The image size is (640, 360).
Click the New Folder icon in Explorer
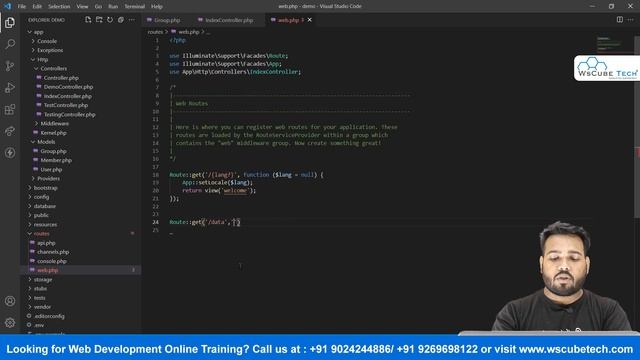tap(99, 20)
